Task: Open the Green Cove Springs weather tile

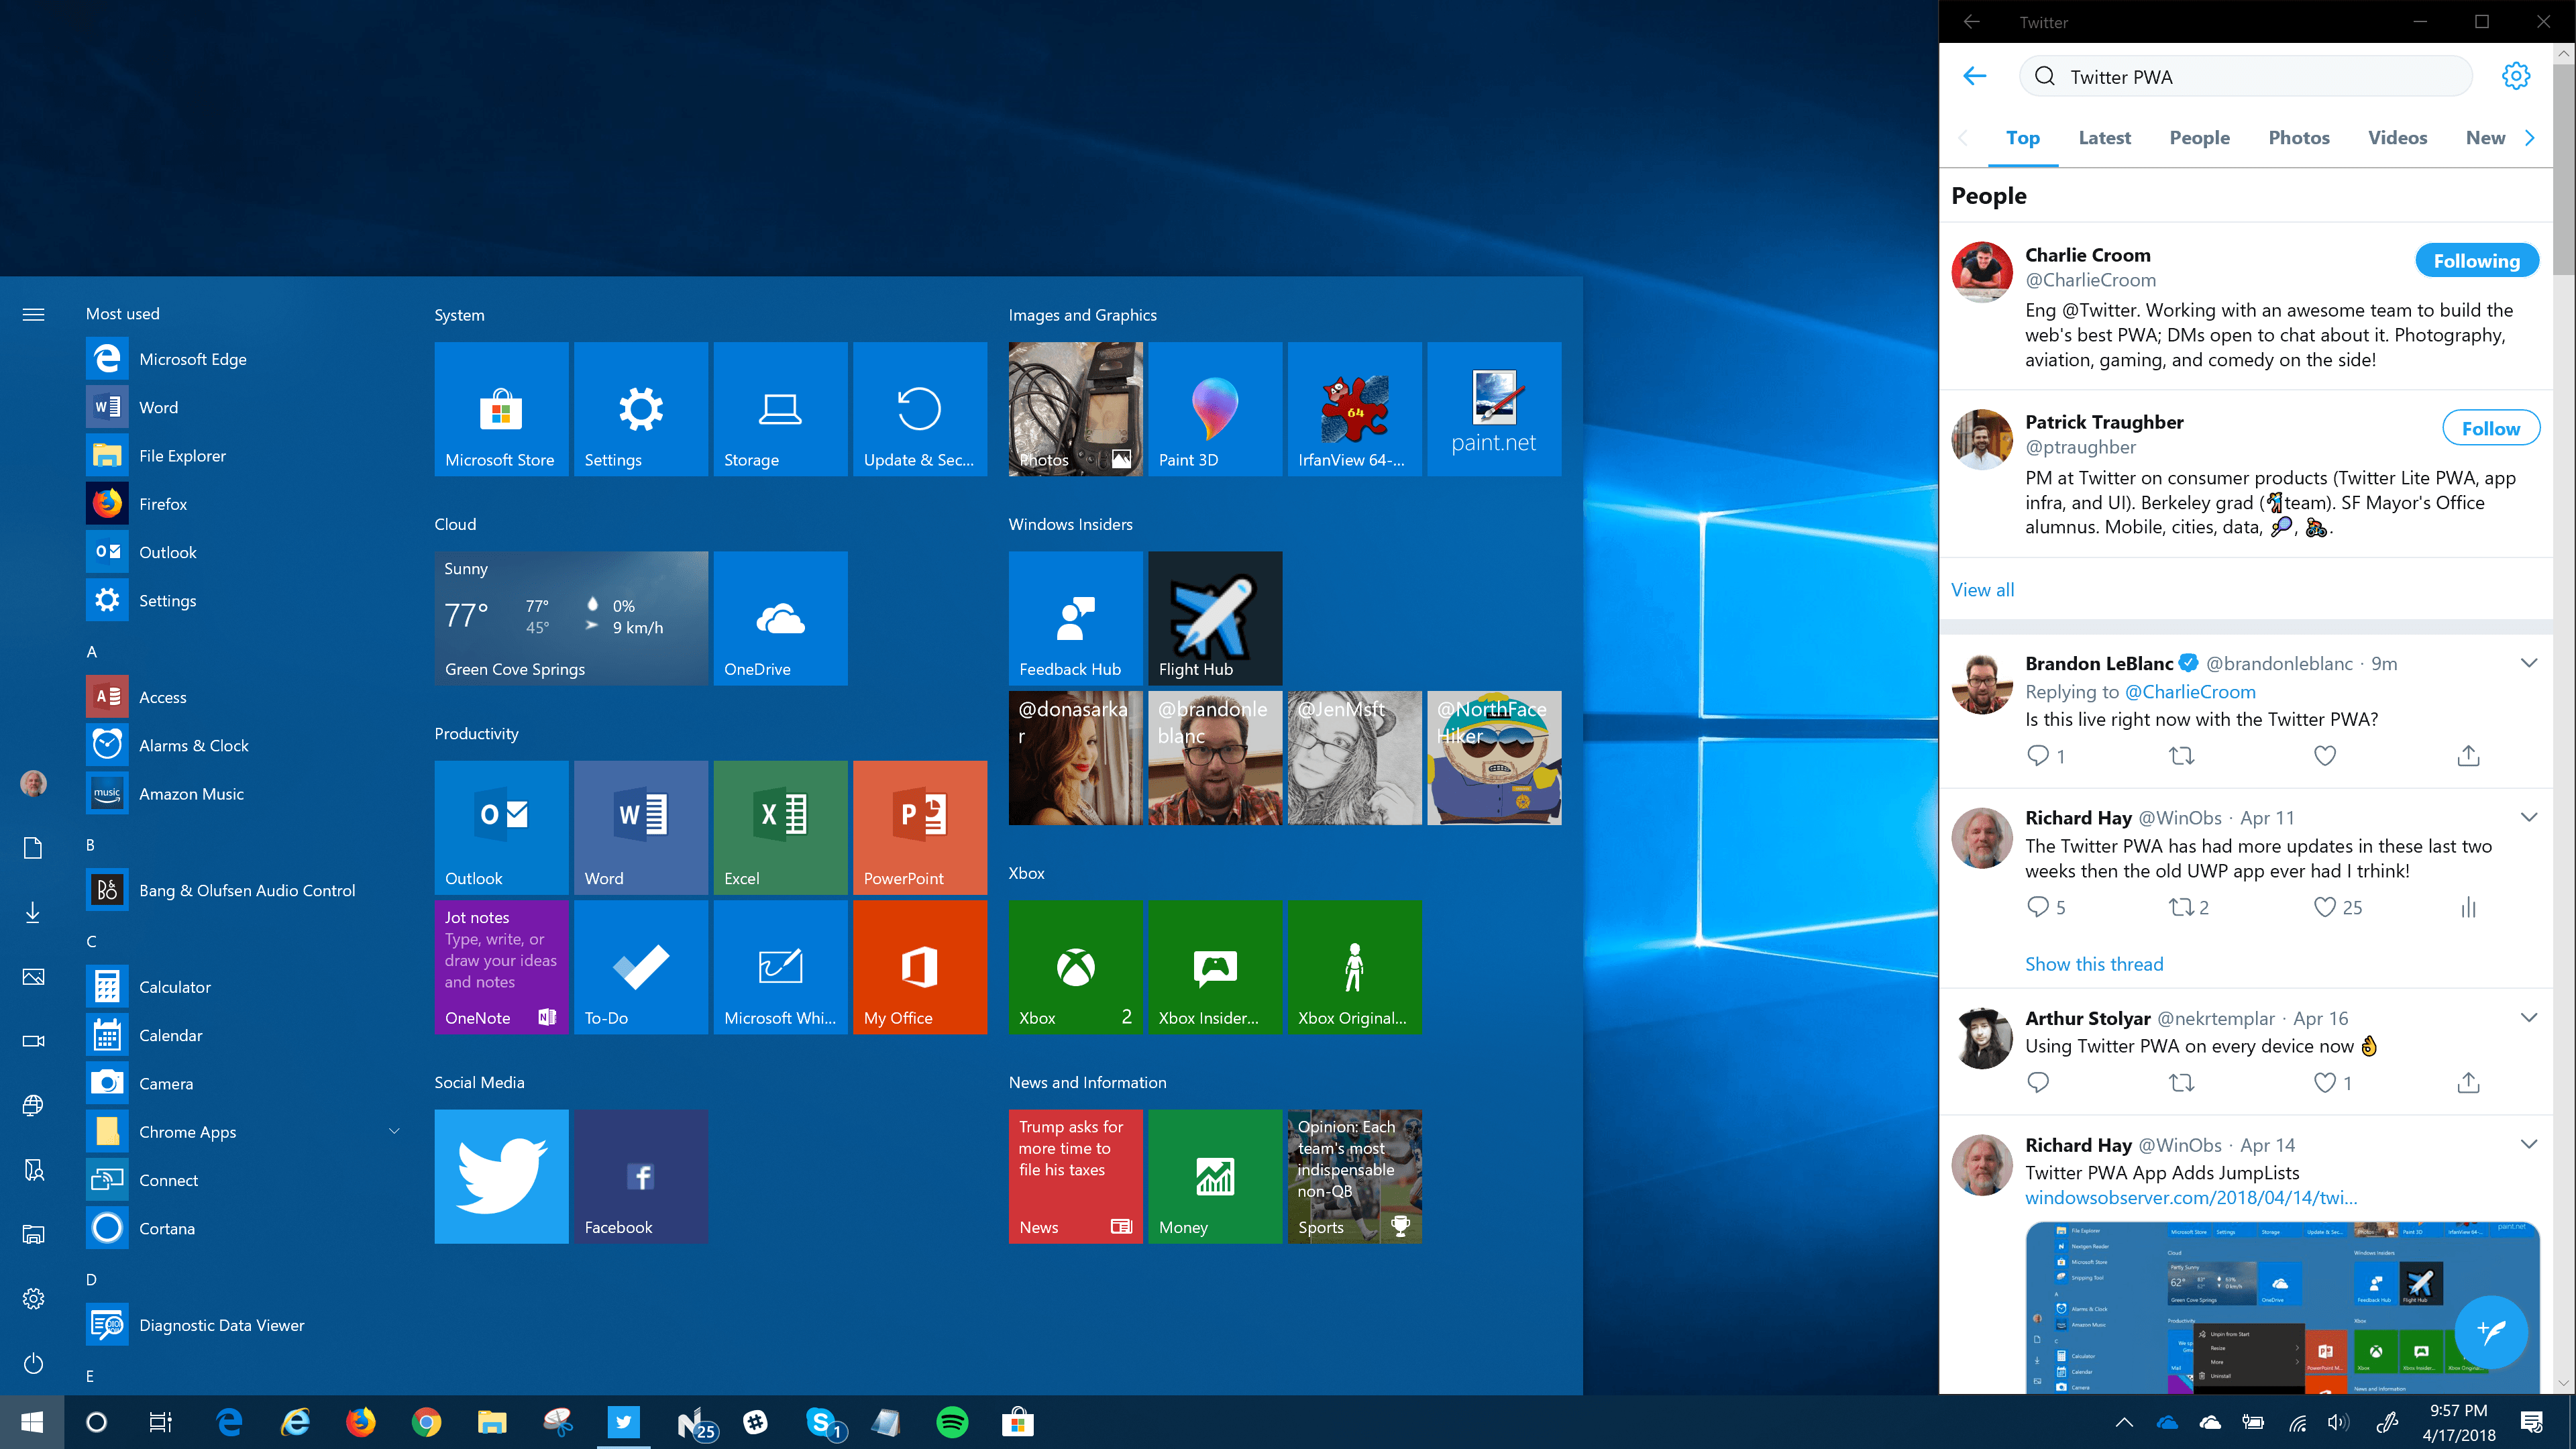Action: 571,618
